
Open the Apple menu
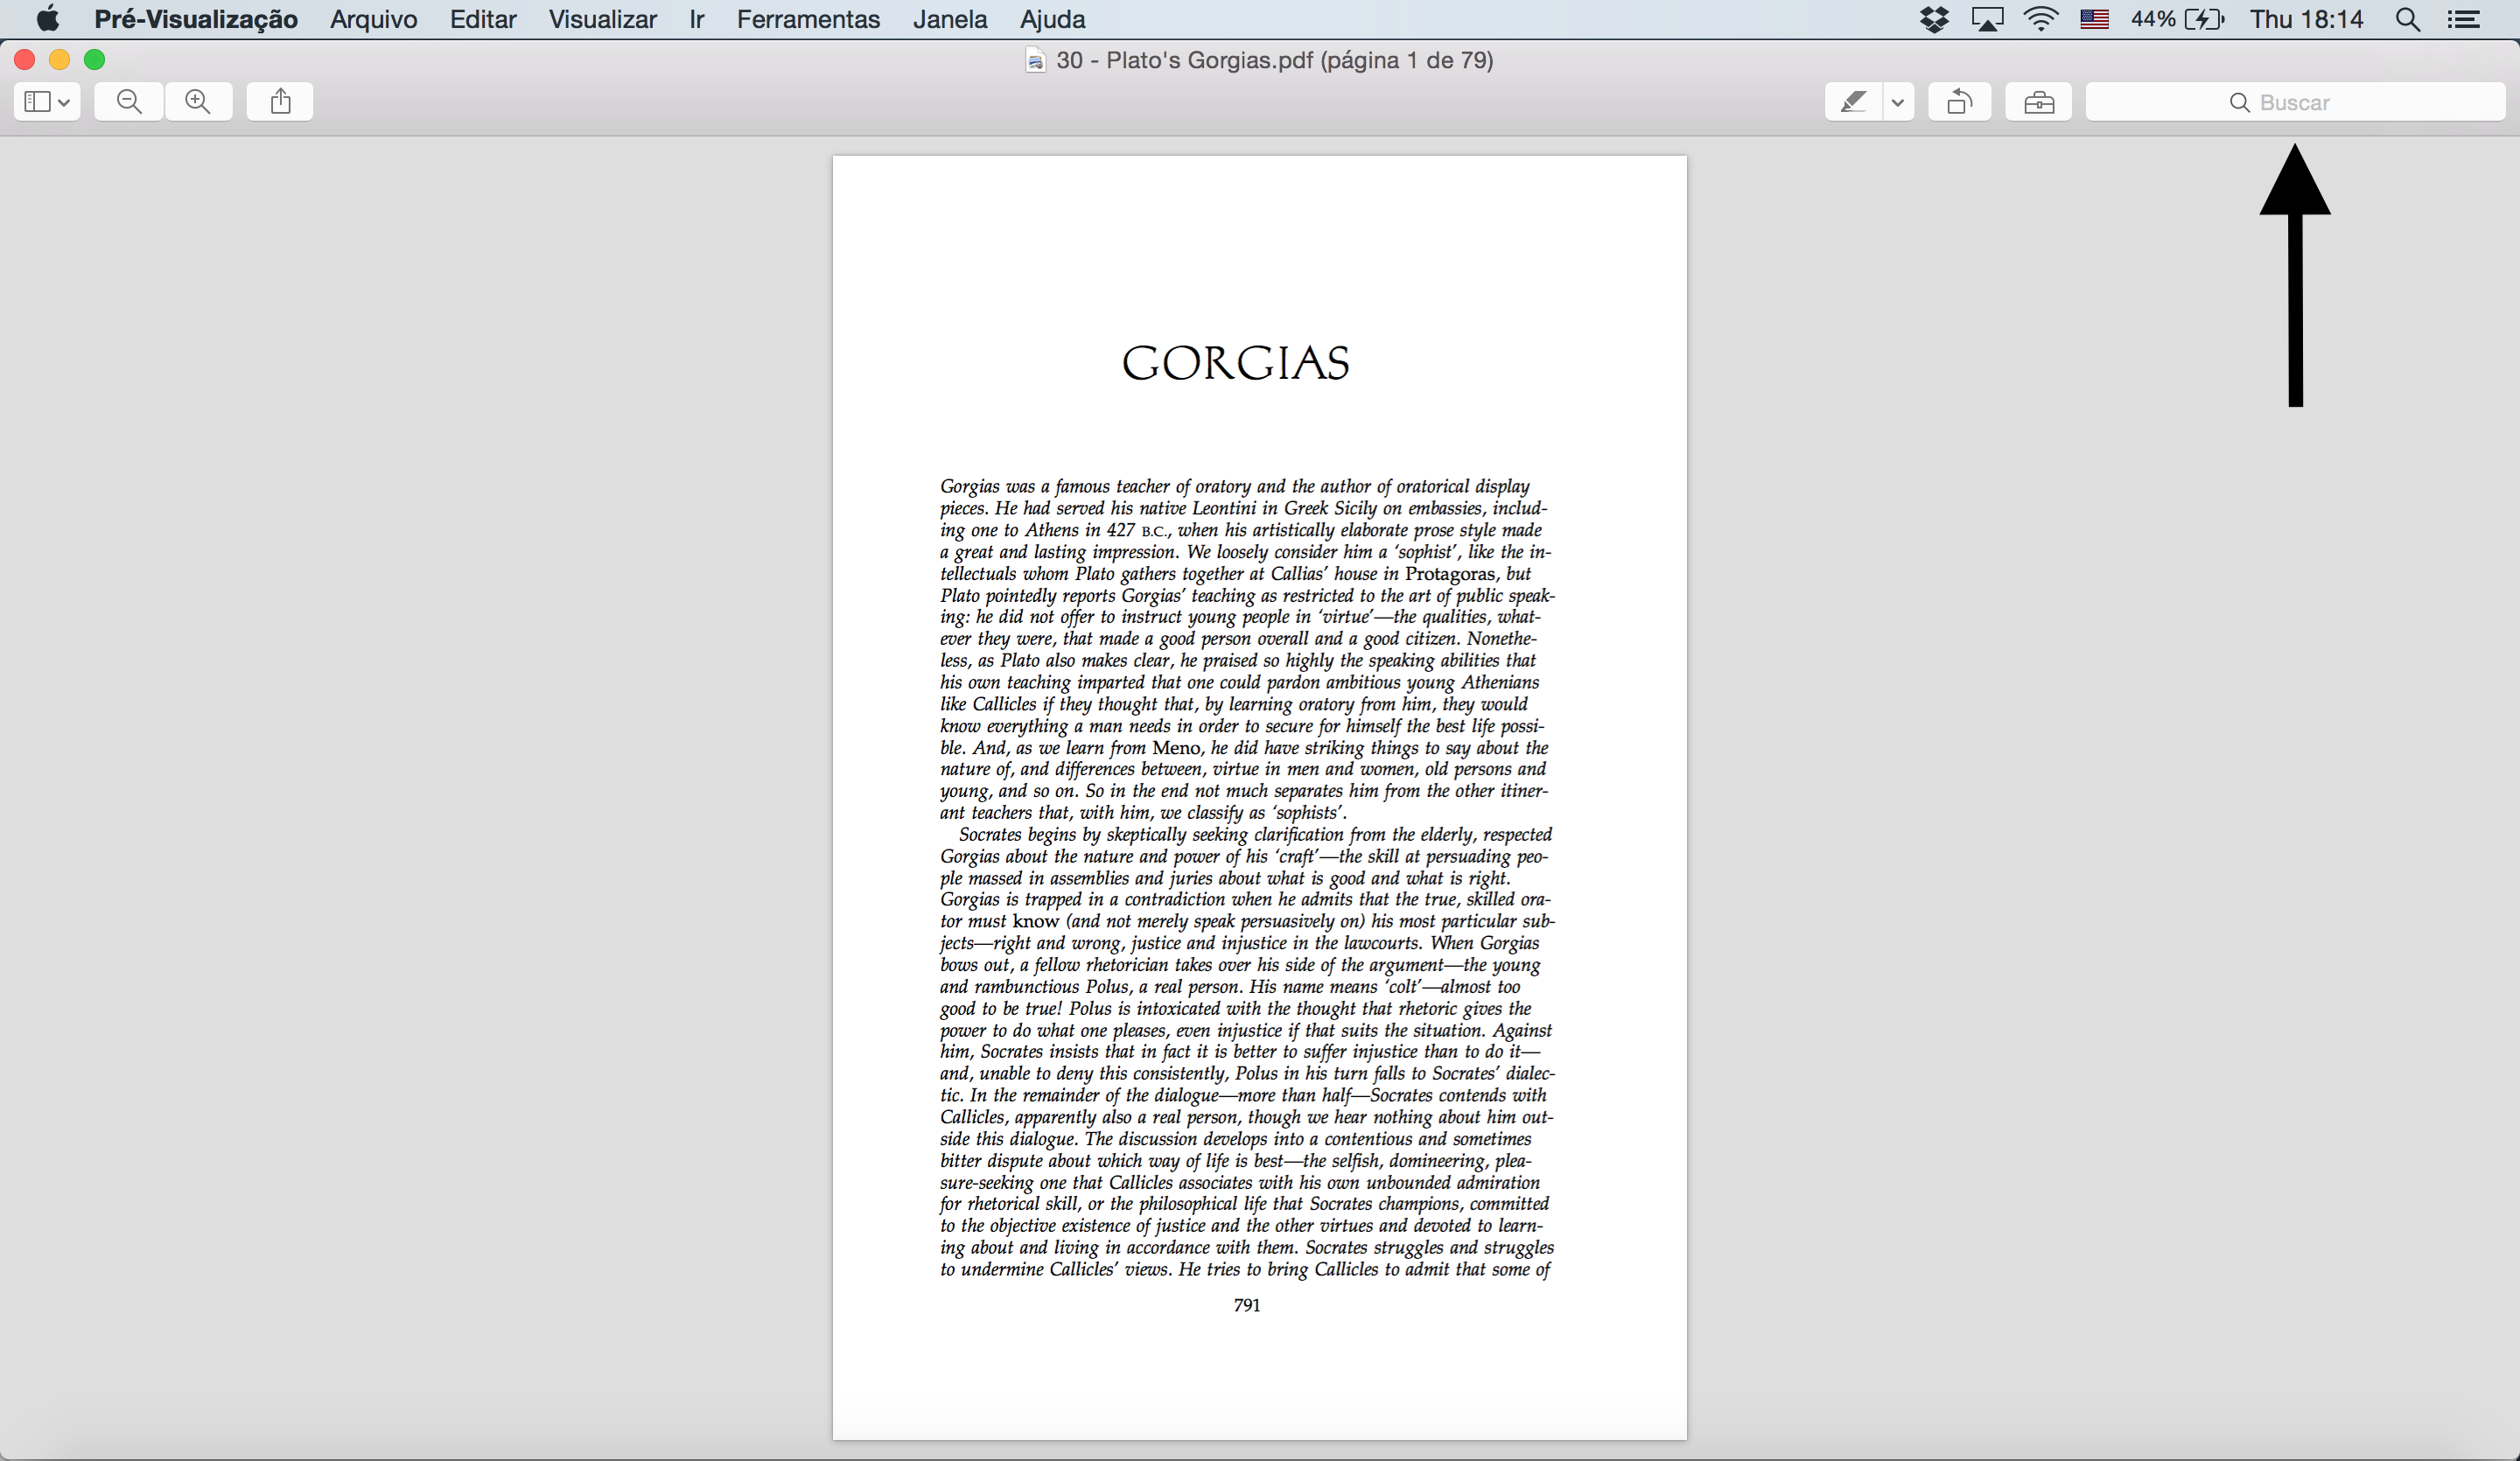tap(47, 19)
